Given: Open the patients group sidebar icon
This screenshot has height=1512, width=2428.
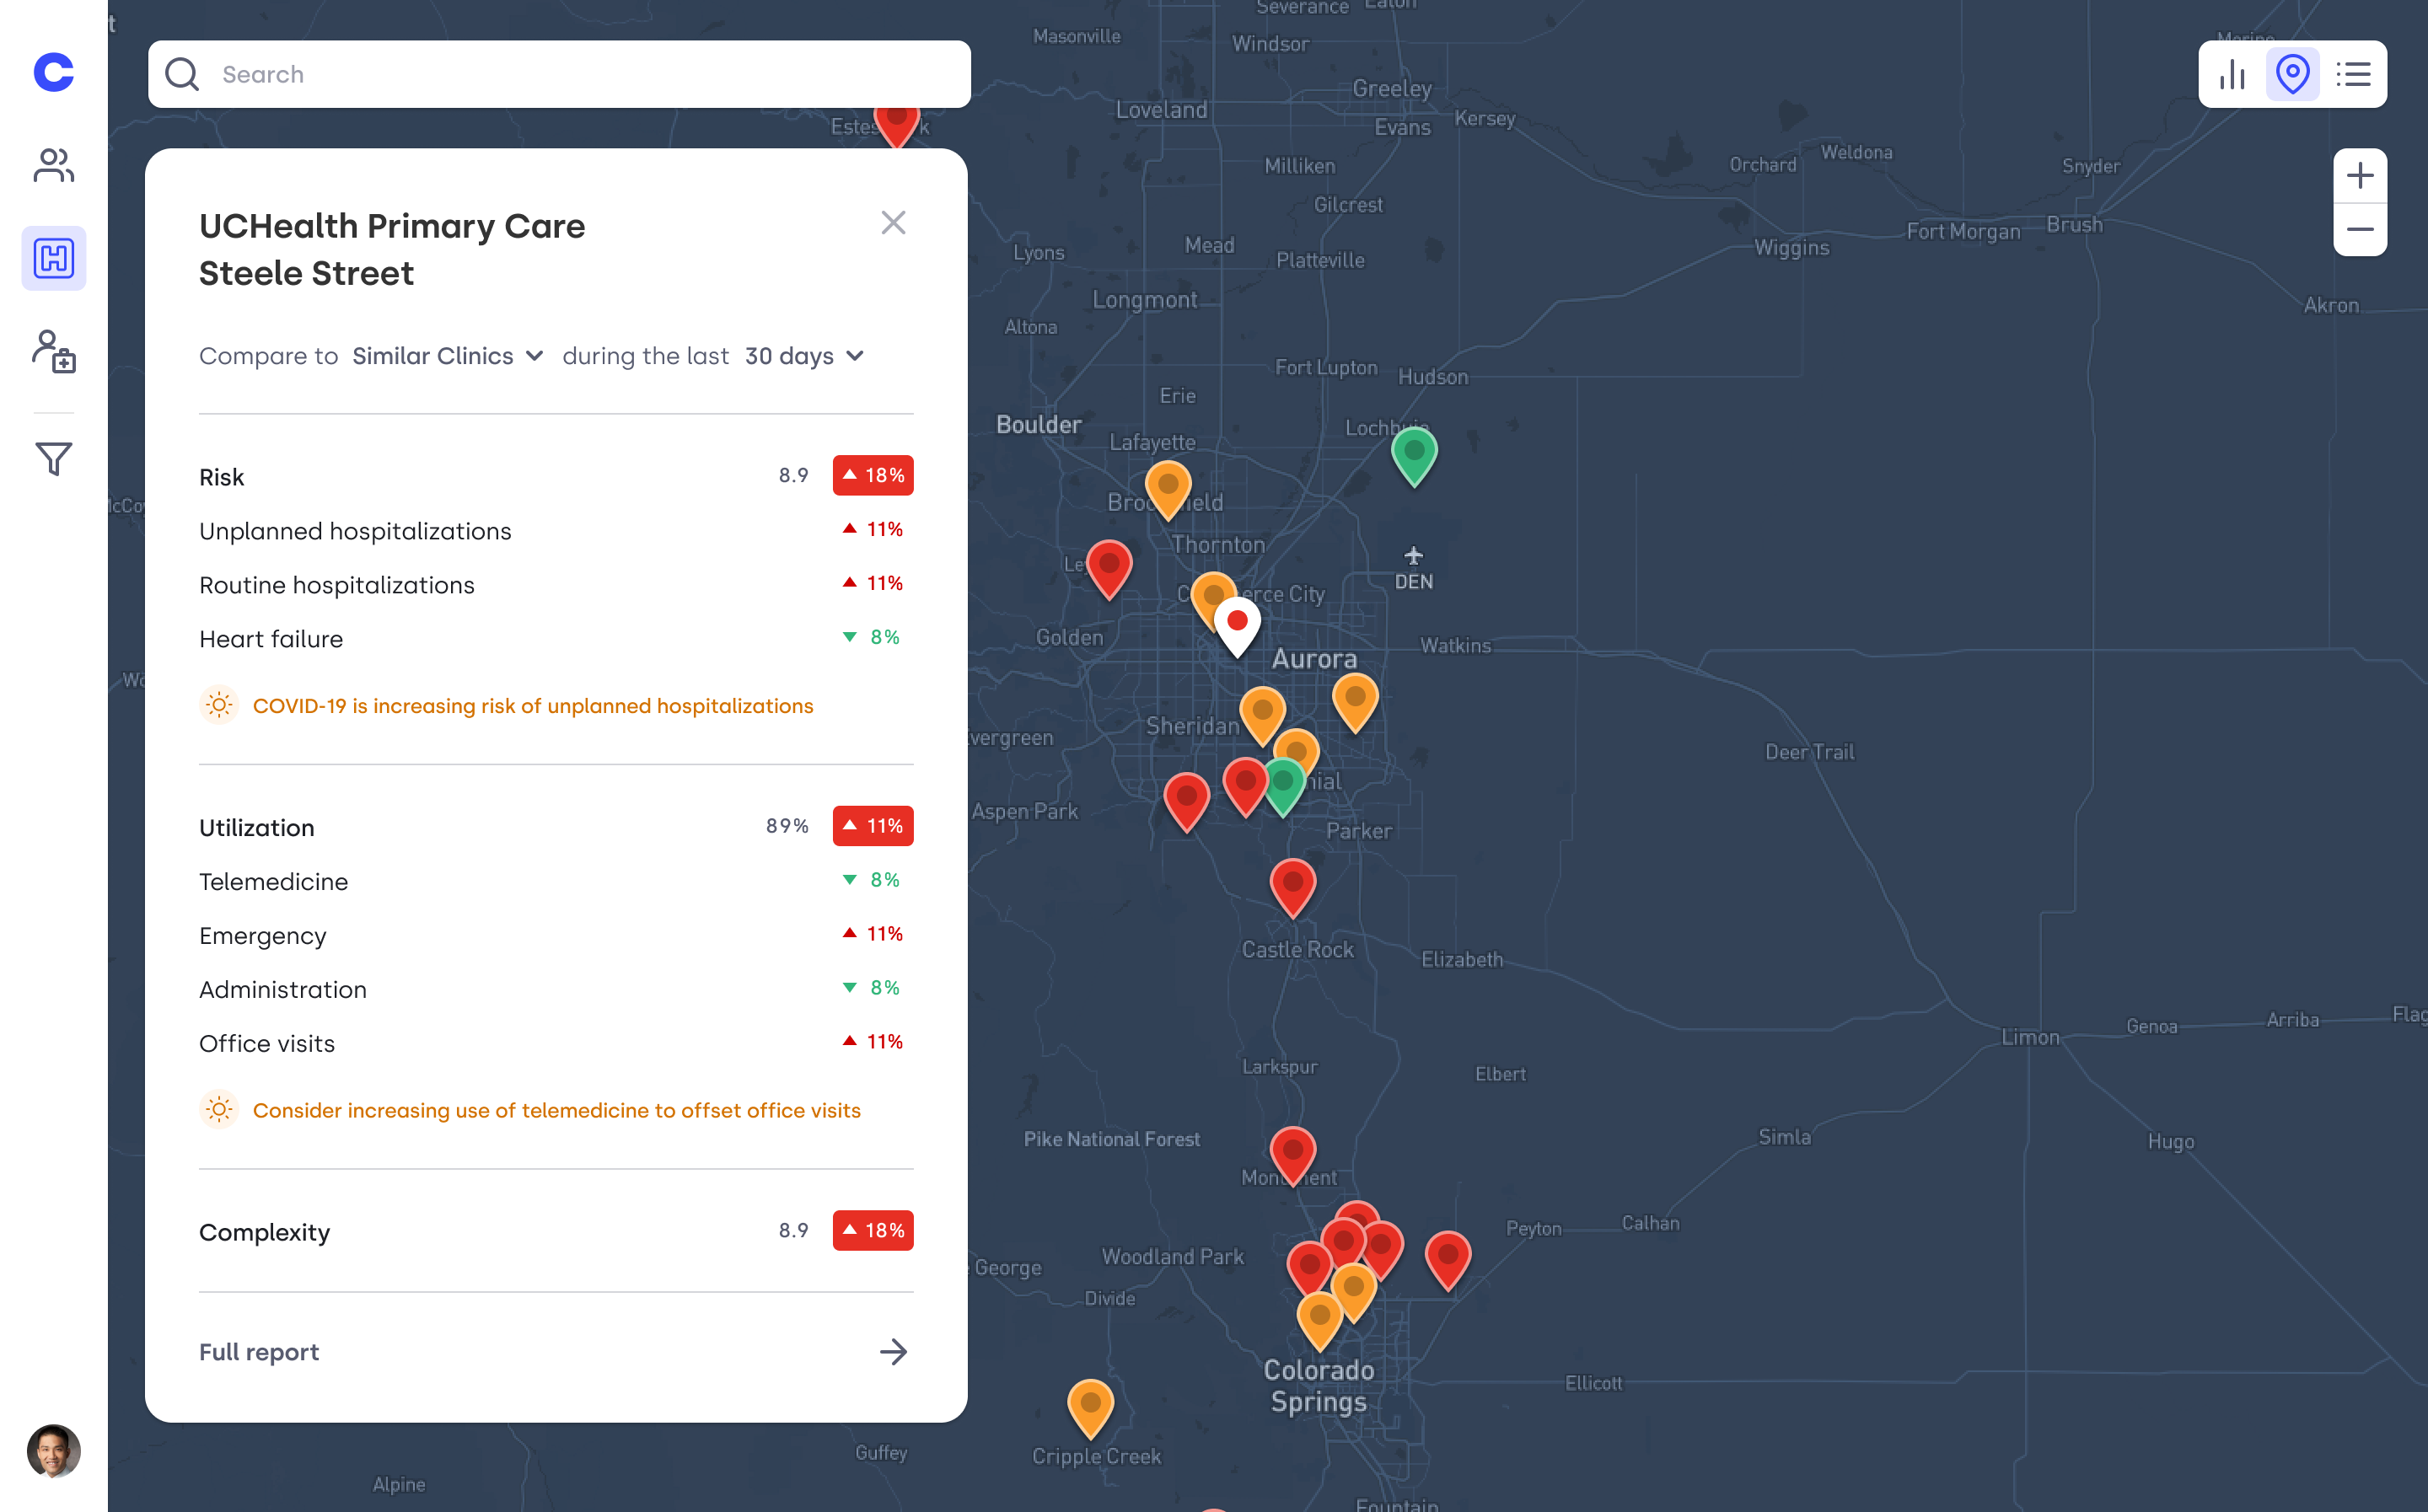Looking at the screenshot, I should (53, 165).
